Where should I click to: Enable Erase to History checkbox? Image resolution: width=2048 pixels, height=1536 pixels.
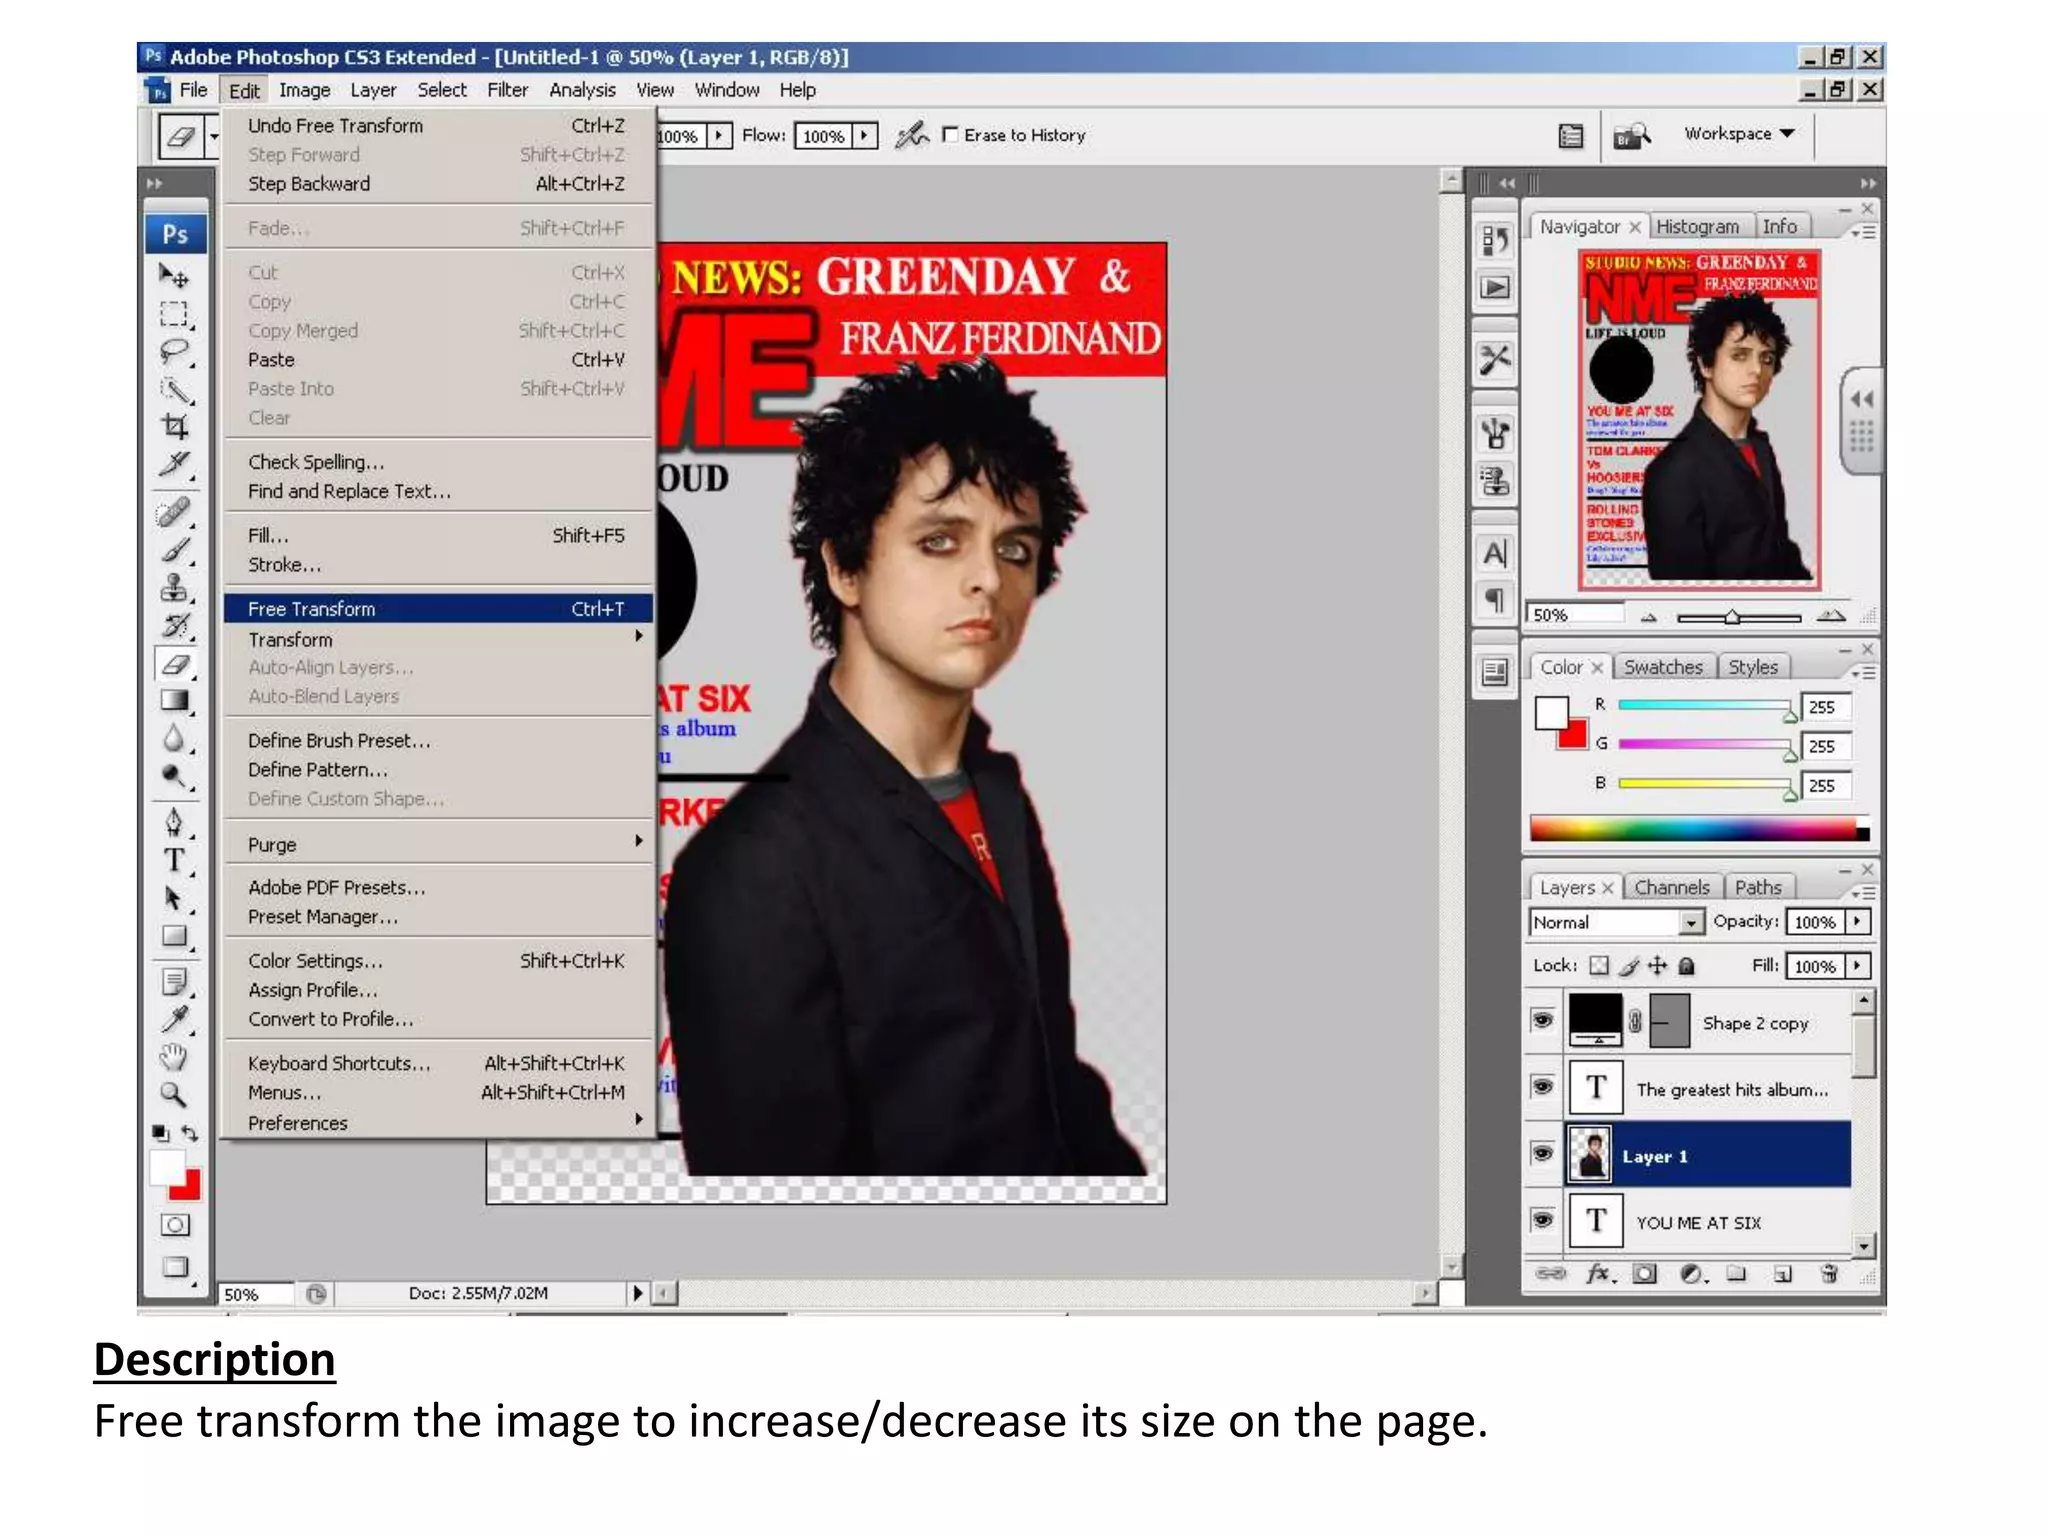950,134
